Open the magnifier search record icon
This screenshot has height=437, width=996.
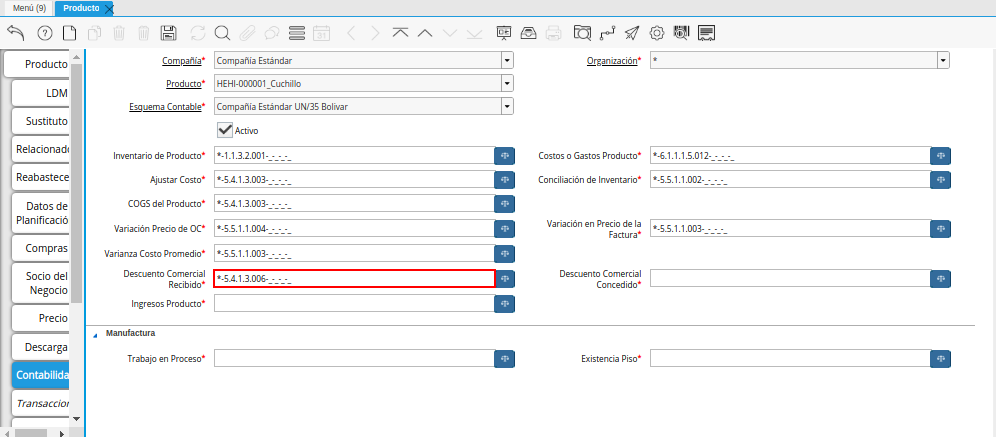(x=222, y=33)
